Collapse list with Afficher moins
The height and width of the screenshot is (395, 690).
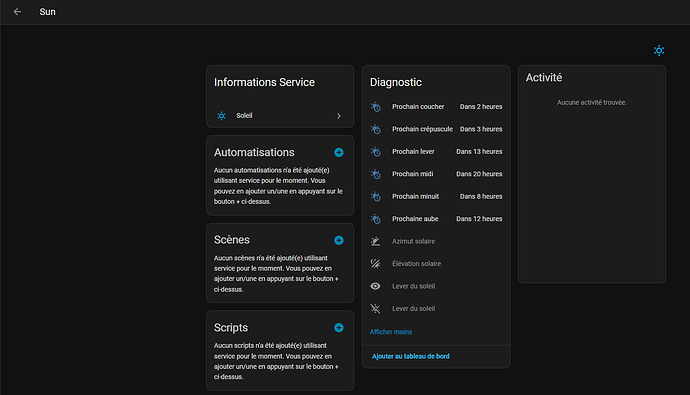click(x=391, y=332)
